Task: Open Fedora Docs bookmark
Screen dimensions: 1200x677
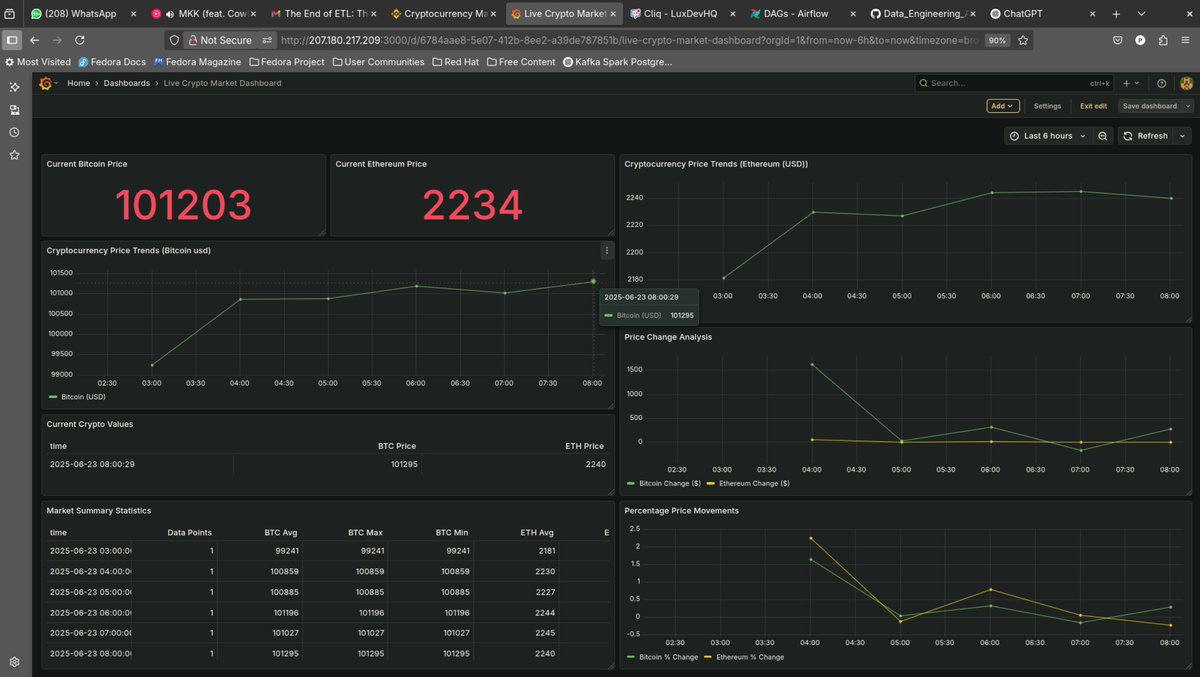Action: click(112, 62)
